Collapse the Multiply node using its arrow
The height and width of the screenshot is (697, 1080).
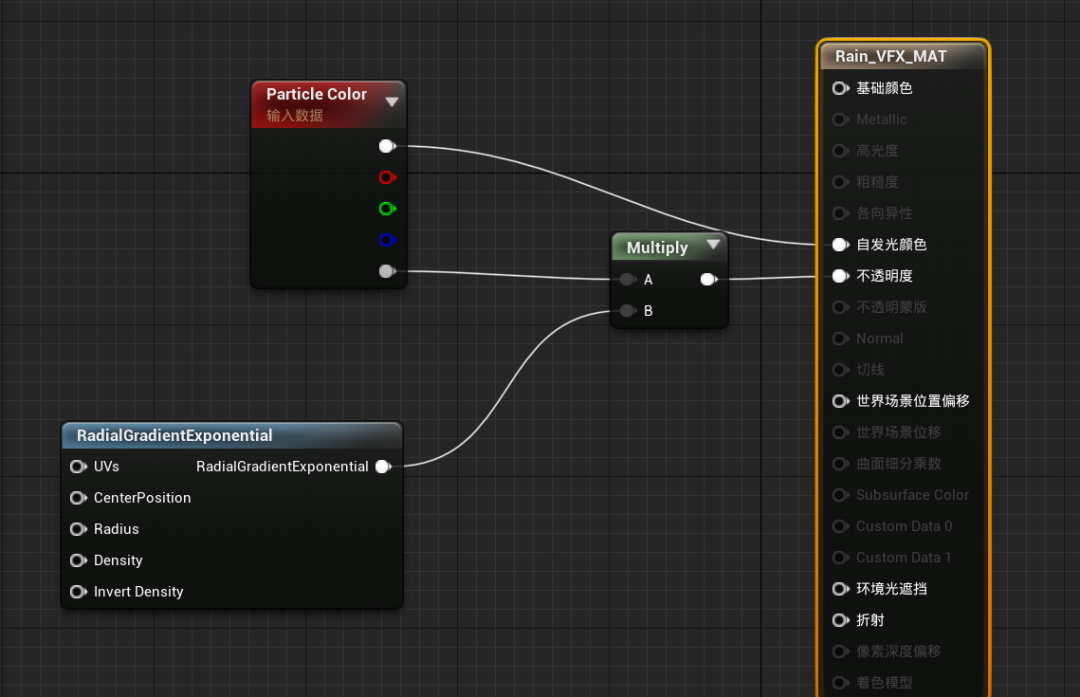[713, 245]
